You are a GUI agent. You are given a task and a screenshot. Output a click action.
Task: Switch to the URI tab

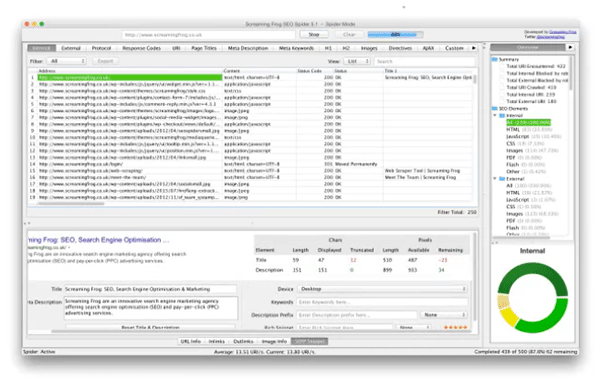(176, 48)
